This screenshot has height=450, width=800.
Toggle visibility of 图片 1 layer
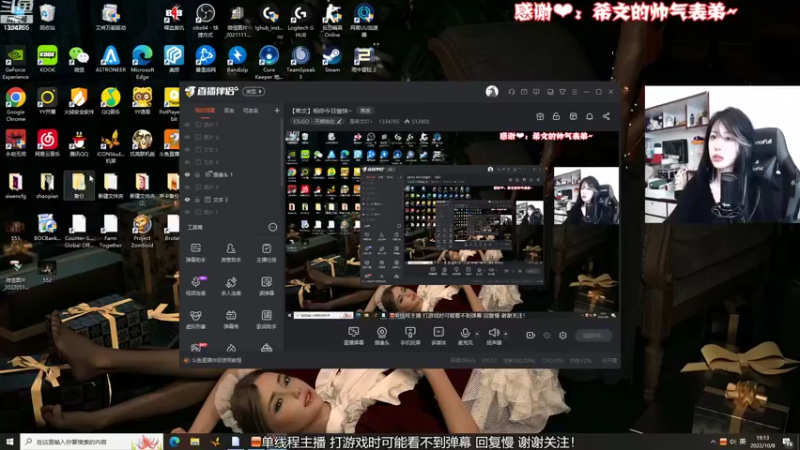(x=187, y=212)
